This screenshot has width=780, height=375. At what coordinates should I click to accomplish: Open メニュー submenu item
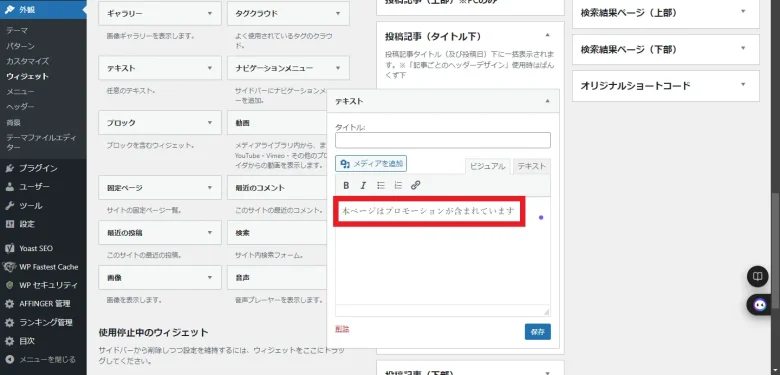click(x=20, y=92)
